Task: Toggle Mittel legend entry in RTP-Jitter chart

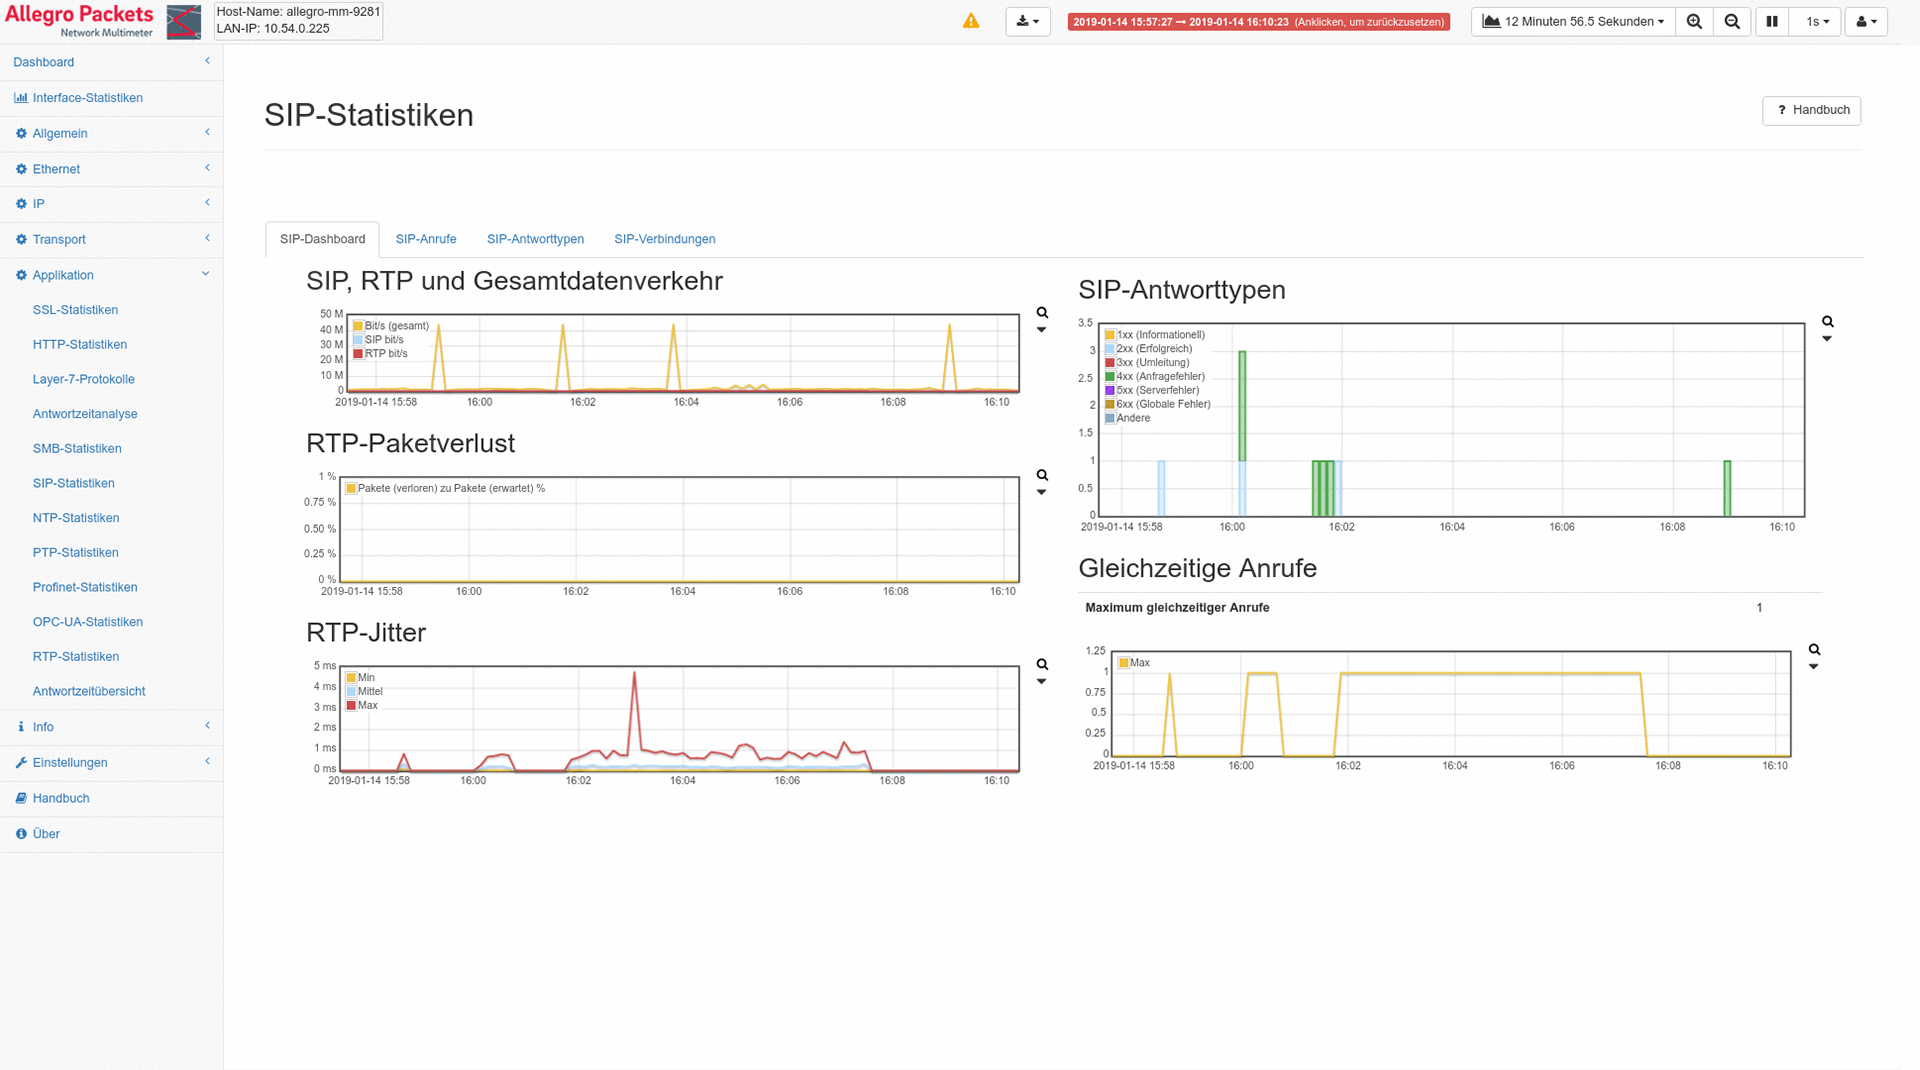Action: point(364,692)
